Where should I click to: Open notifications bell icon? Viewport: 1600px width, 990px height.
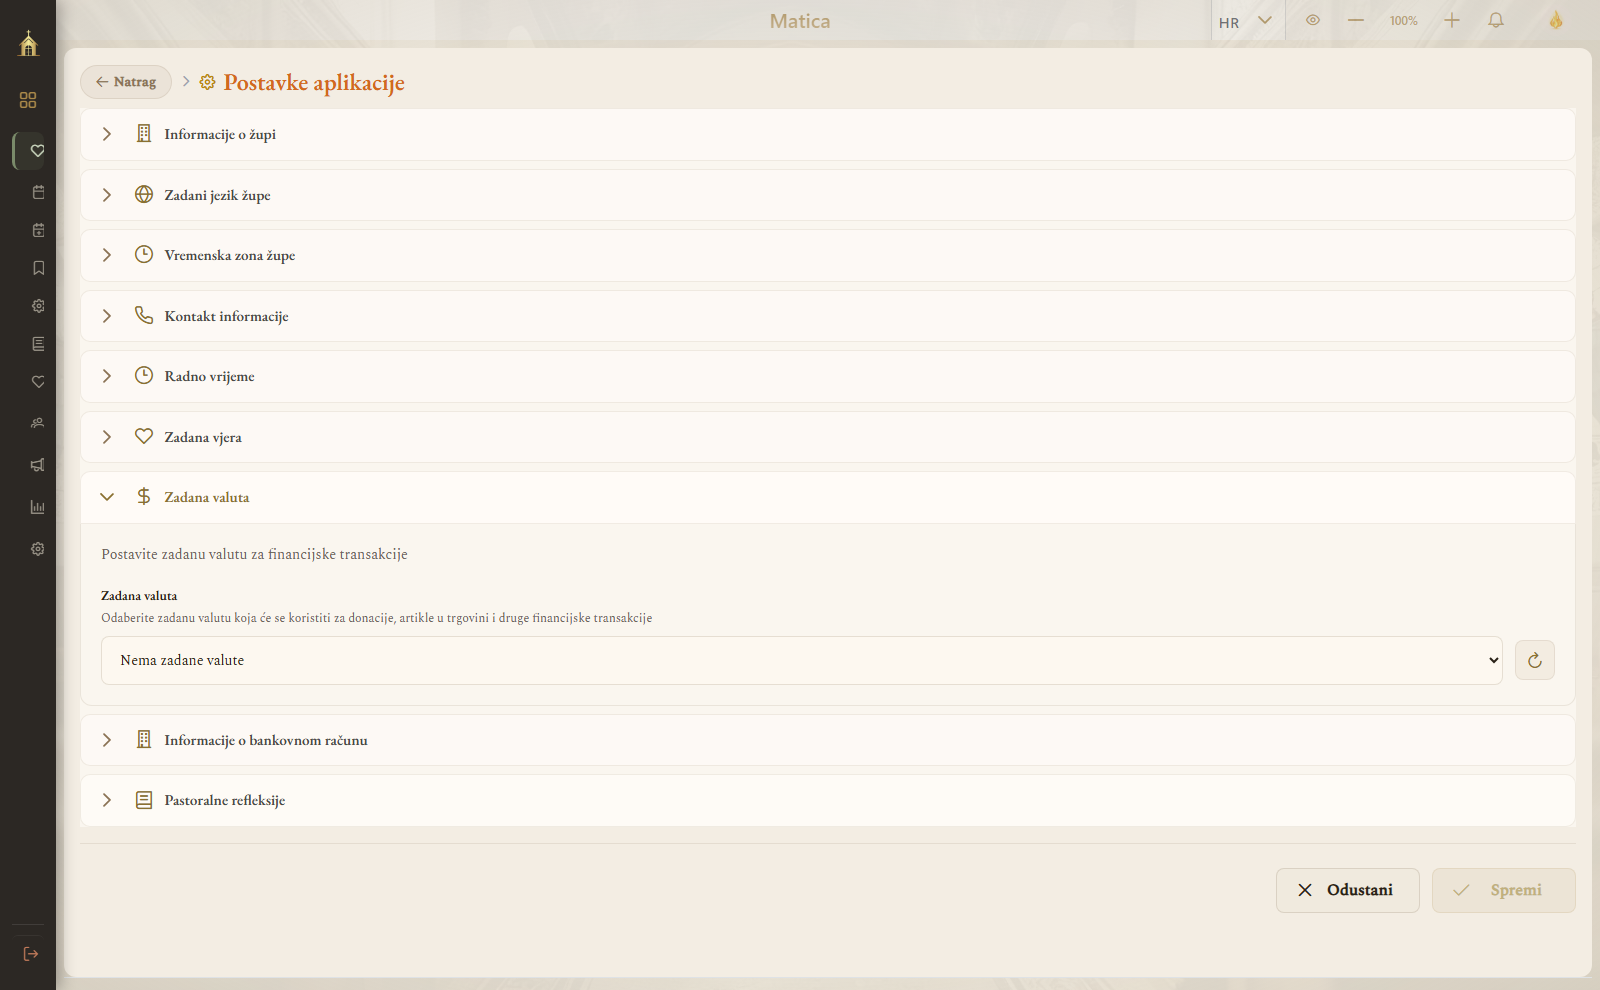(x=1496, y=20)
